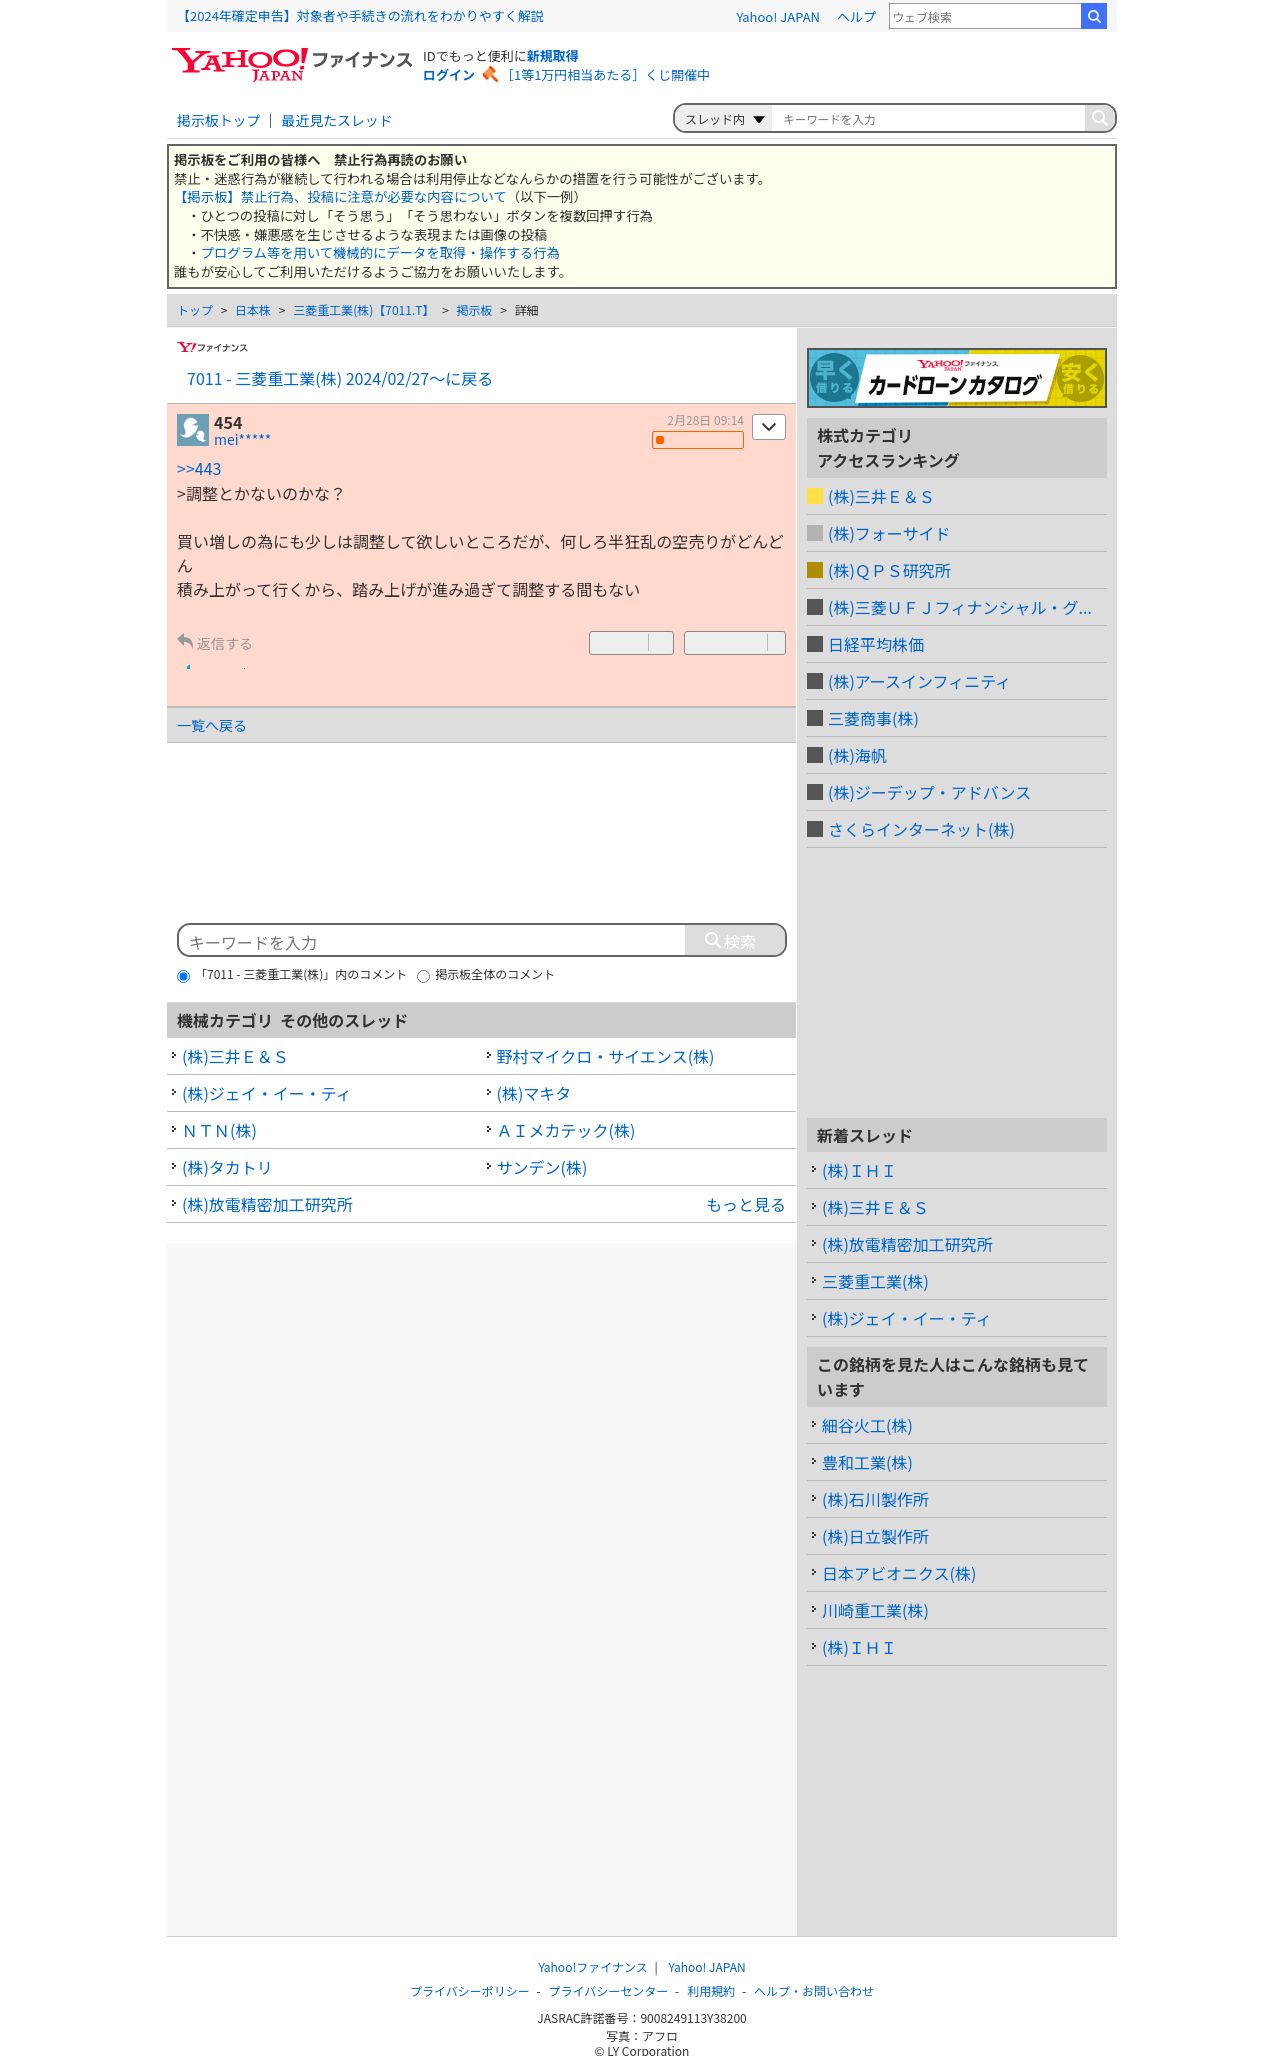Click the orange hammer icon beside ログイン
Viewport: 1284px width, 2056px height.
490,75
